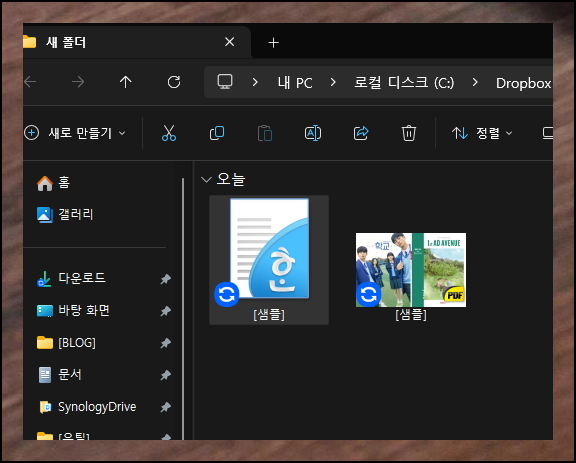576x463 pixels.
Task: Unpin 다운로드 using its pin icon
Action: [165, 279]
